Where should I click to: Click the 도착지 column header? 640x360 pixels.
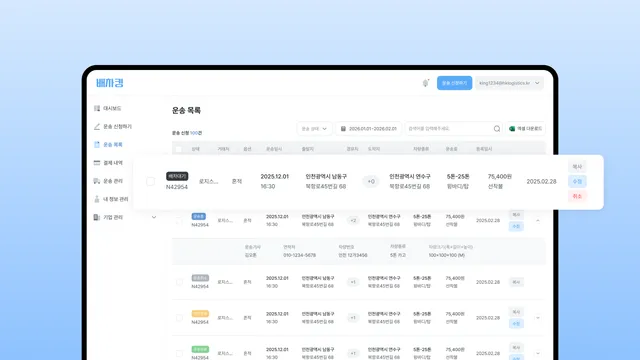pos(373,149)
